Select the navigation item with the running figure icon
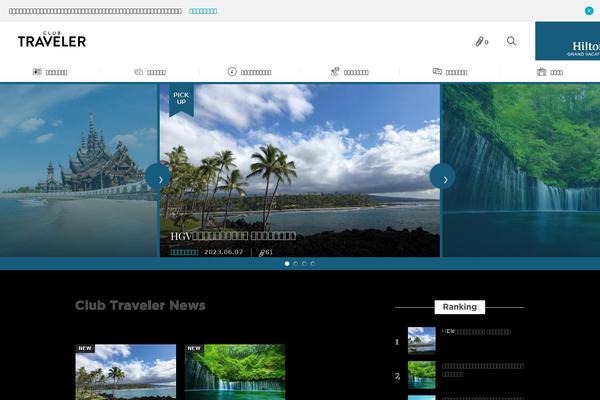 349,72
